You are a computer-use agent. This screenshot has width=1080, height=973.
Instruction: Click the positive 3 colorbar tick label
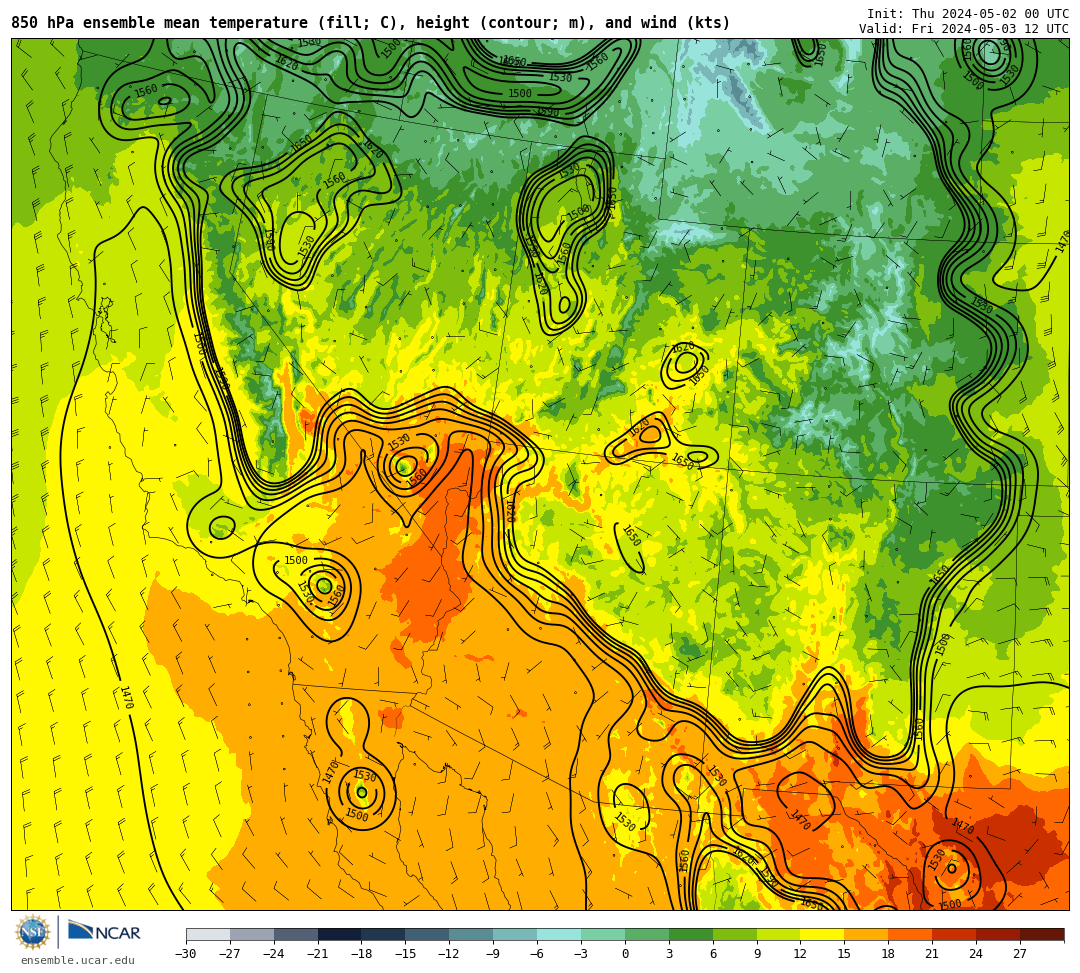click(669, 954)
